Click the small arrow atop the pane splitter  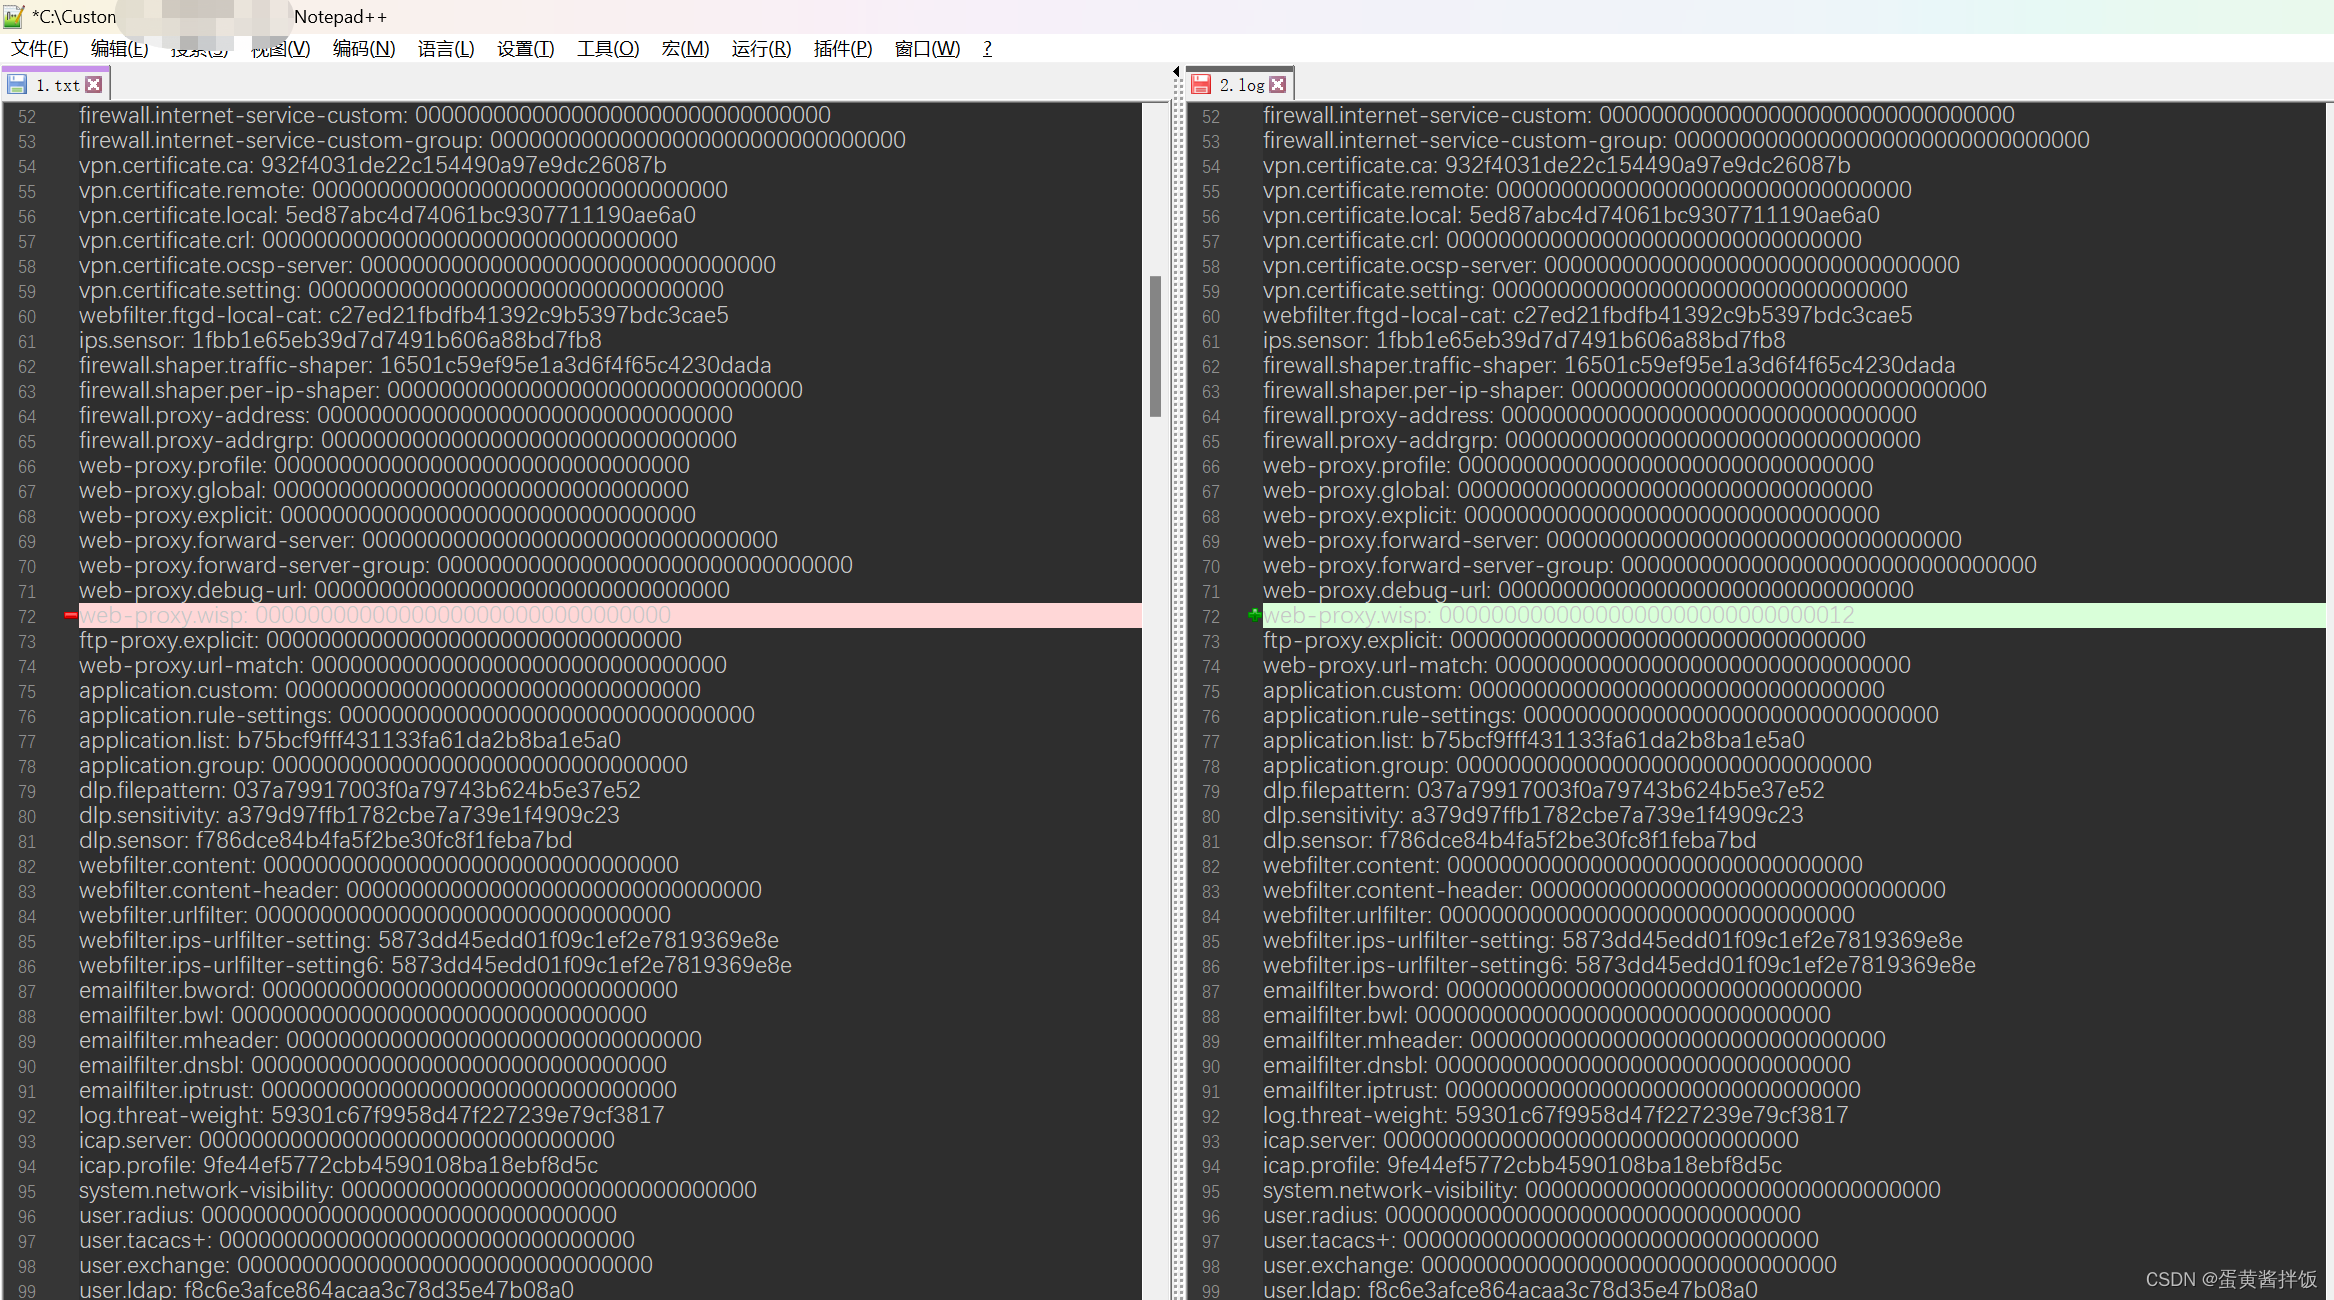[x=1176, y=71]
